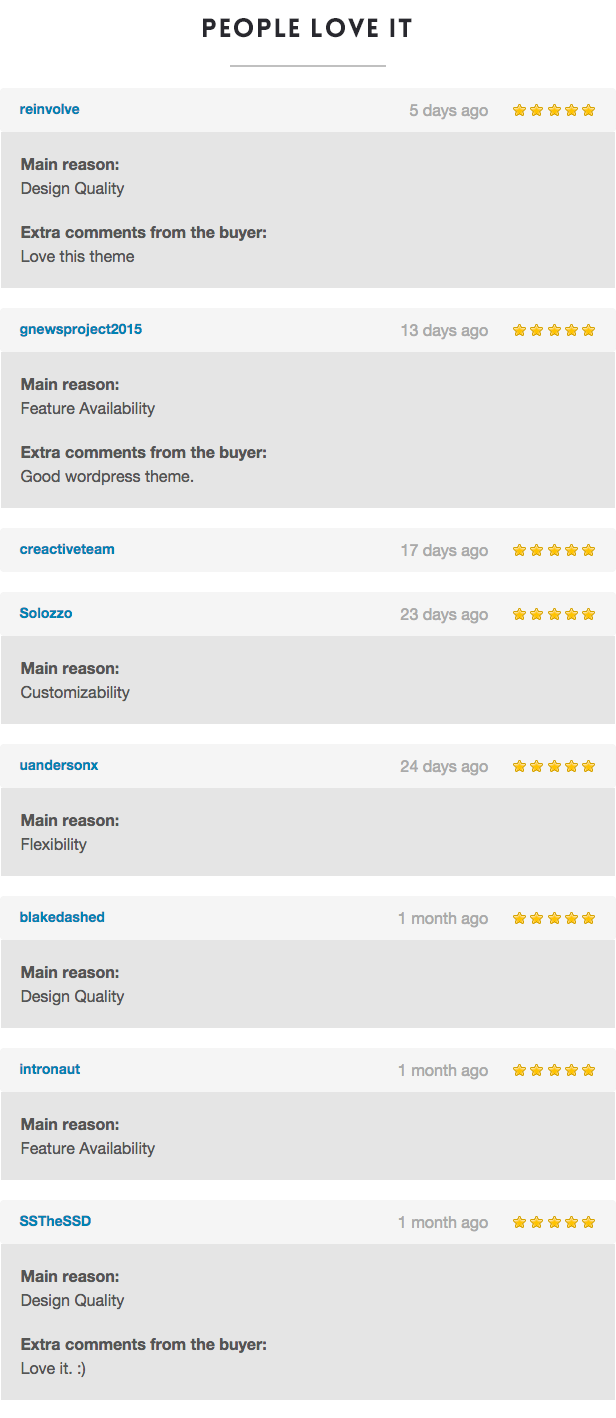Click the "13 days ago" timestamp
616x1418 pixels.
(445, 330)
